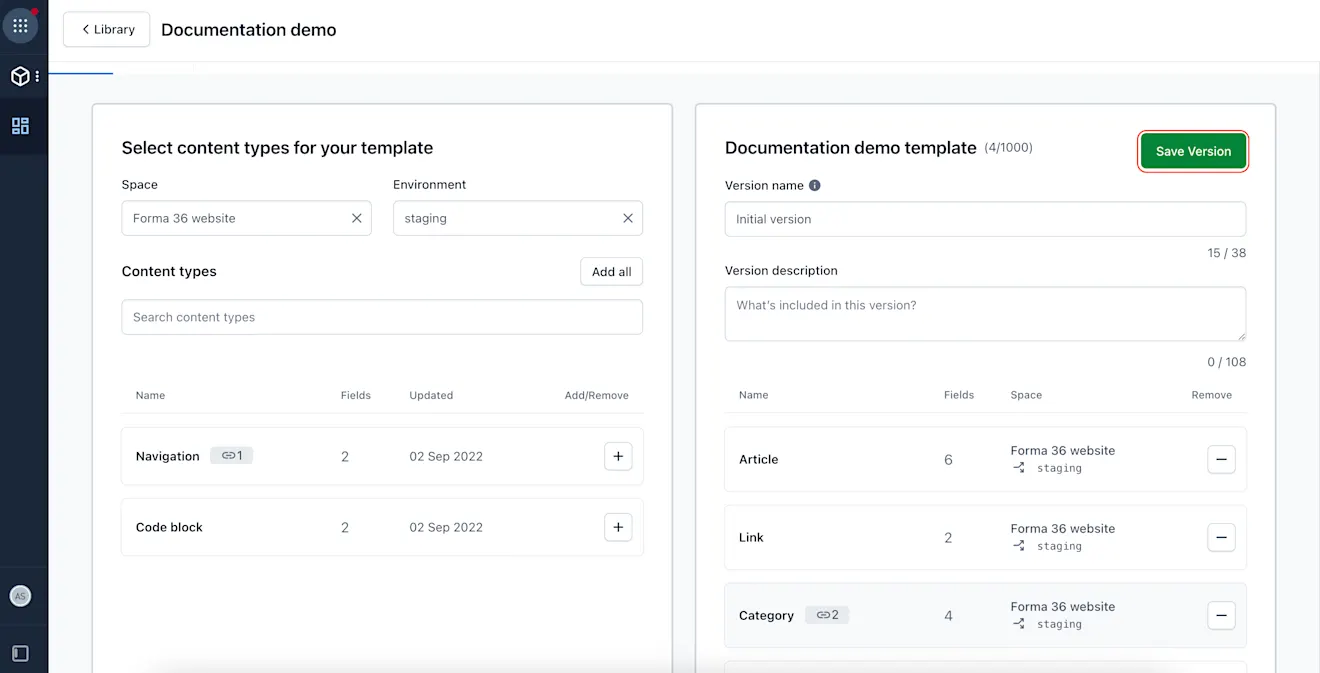Click the Documentation demo page title
1320x673 pixels.
coord(249,30)
